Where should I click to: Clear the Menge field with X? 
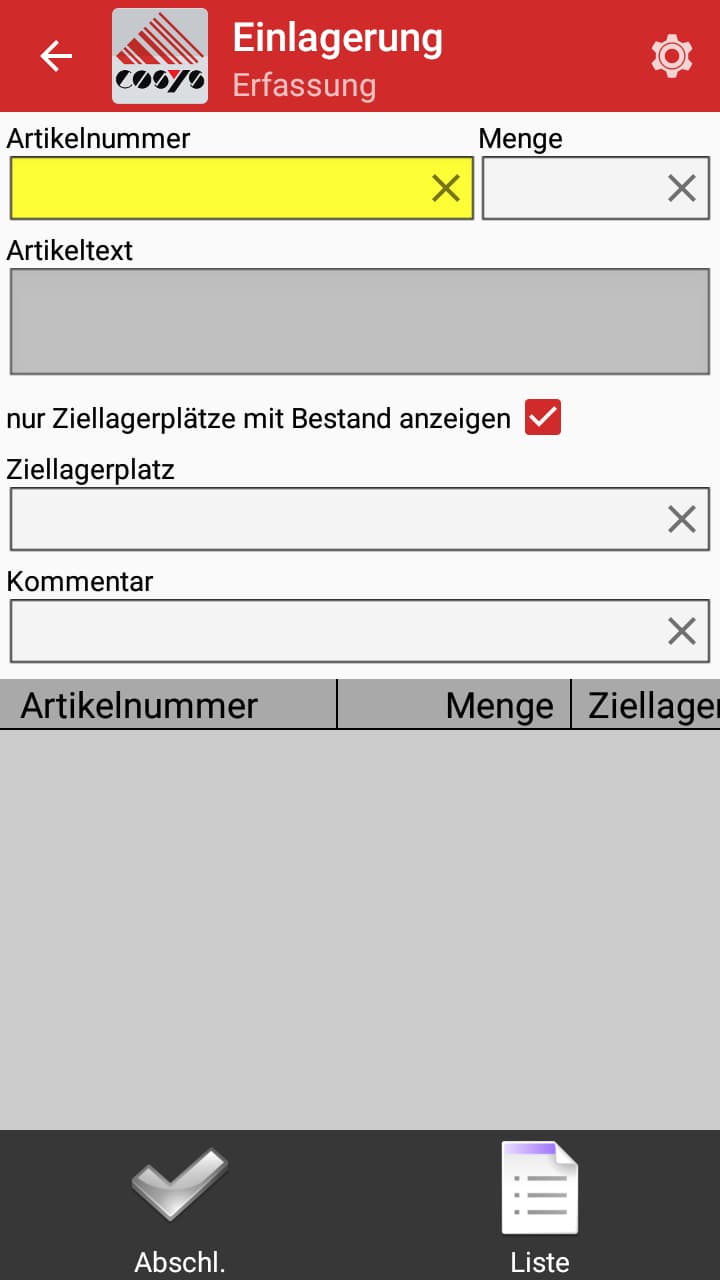(682, 188)
